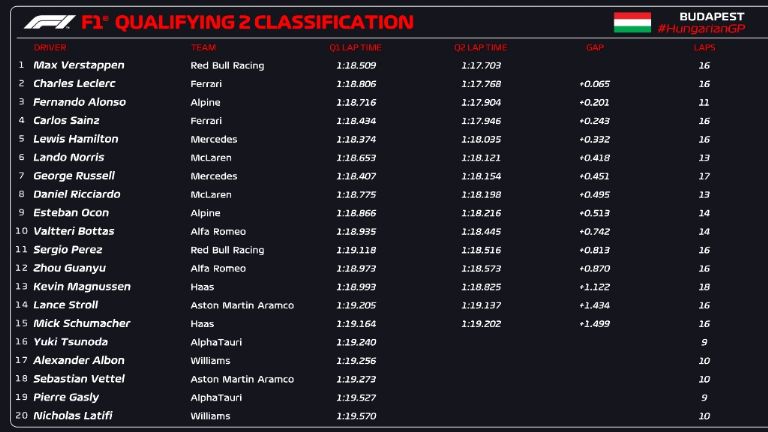Click Mick Schumacher's gap +1.499
This screenshot has width=768, height=432.
594,324
